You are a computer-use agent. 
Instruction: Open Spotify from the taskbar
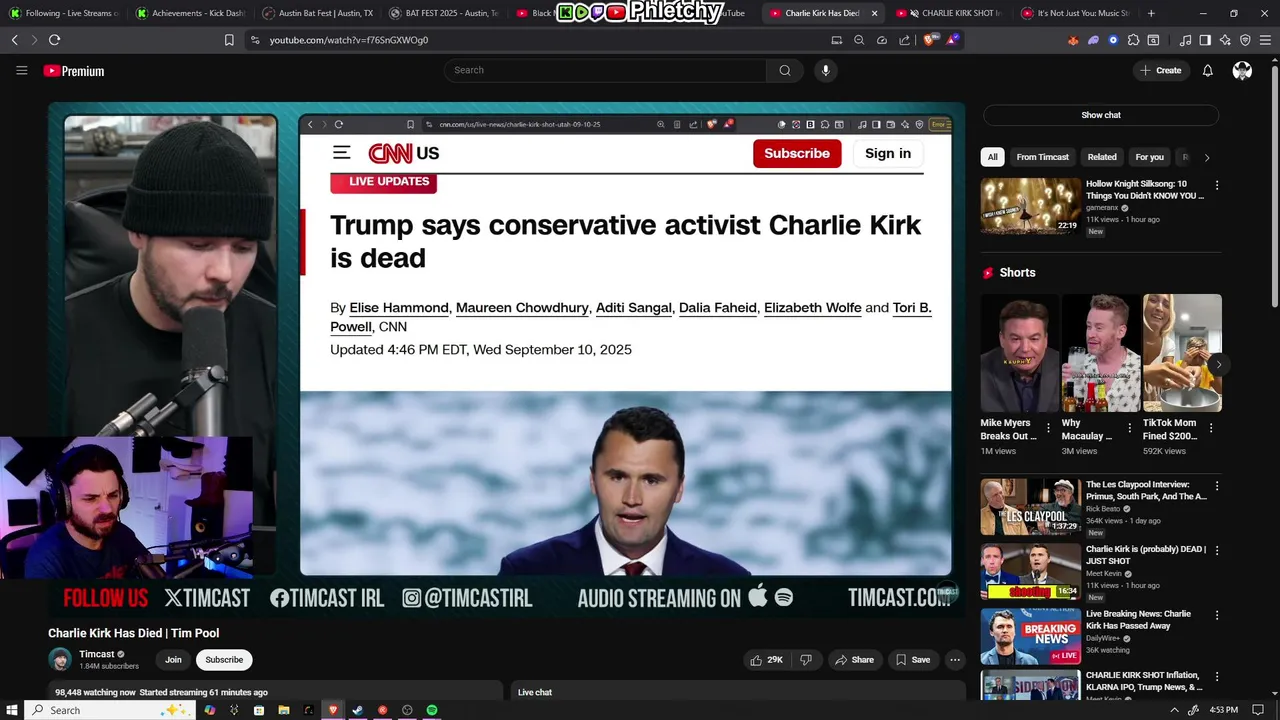click(x=432, y=710)
